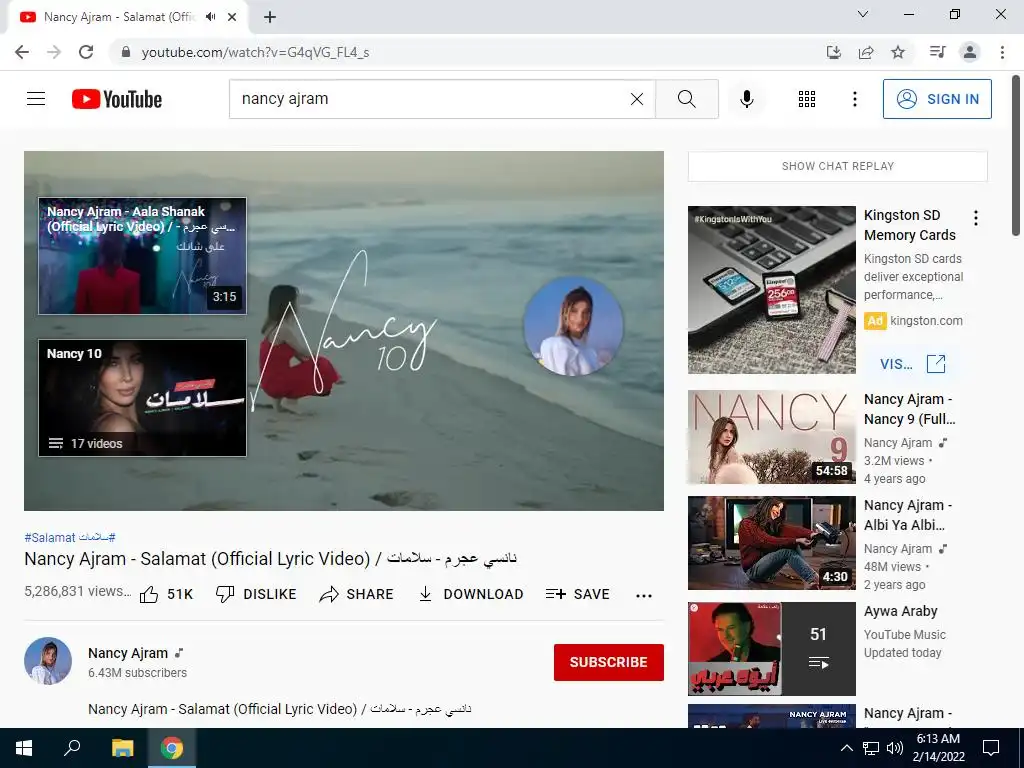Open the Windows Start menu
This screenshot has width=1024, height=768.
pos(24,748)
